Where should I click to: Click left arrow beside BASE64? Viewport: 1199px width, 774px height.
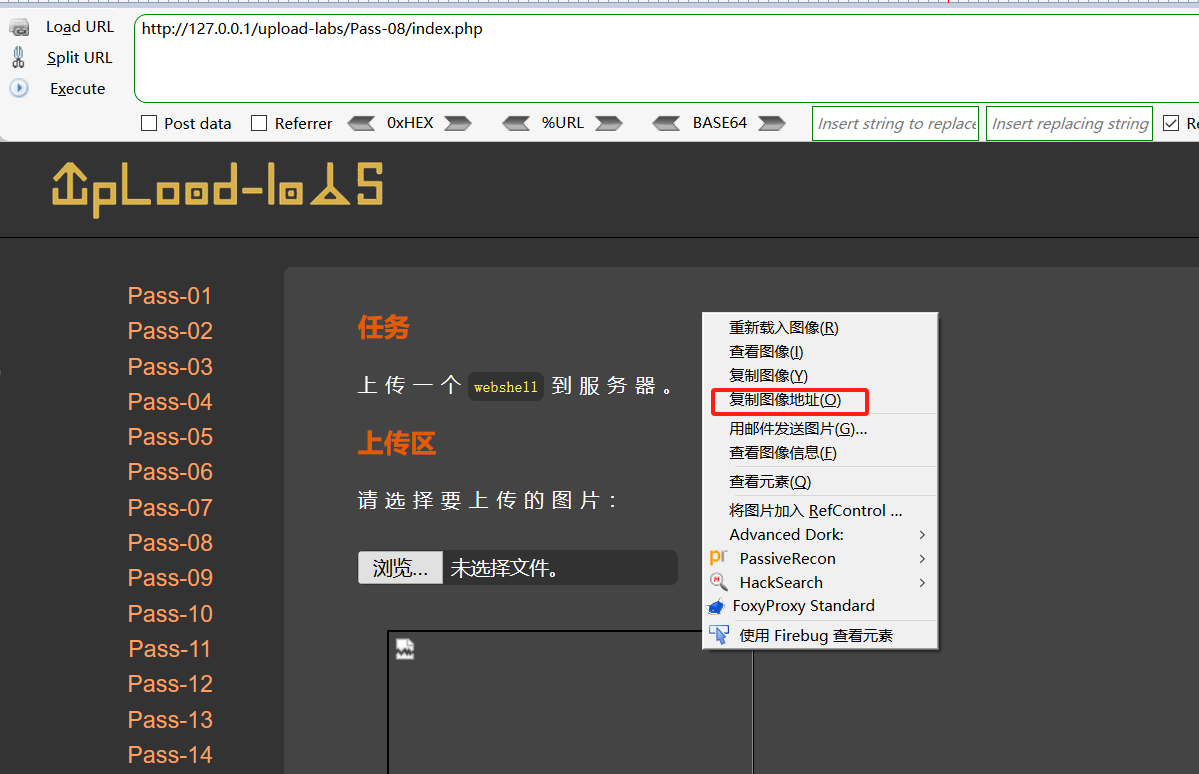coord(666,123)
